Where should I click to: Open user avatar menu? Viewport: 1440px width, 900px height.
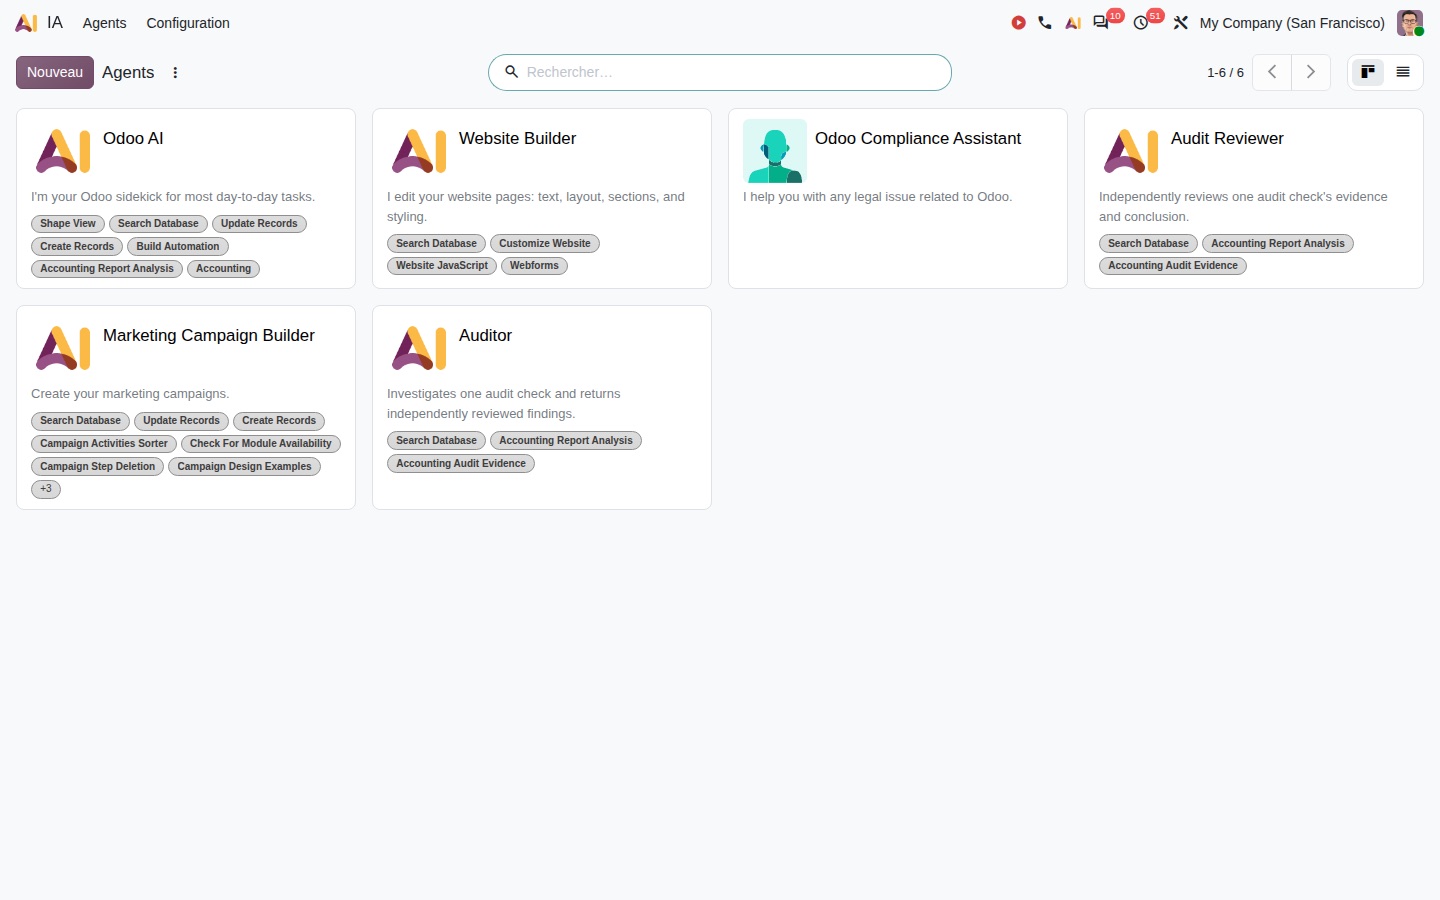click(x=1410, y=23)
